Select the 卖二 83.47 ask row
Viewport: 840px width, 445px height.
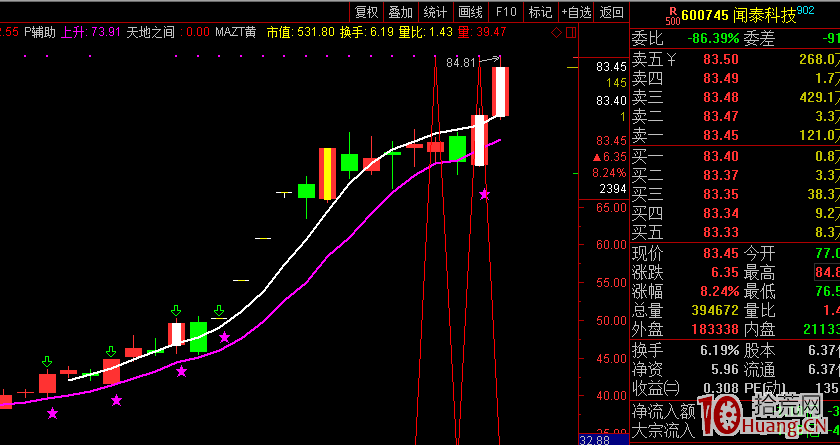(x=736, y=116)
